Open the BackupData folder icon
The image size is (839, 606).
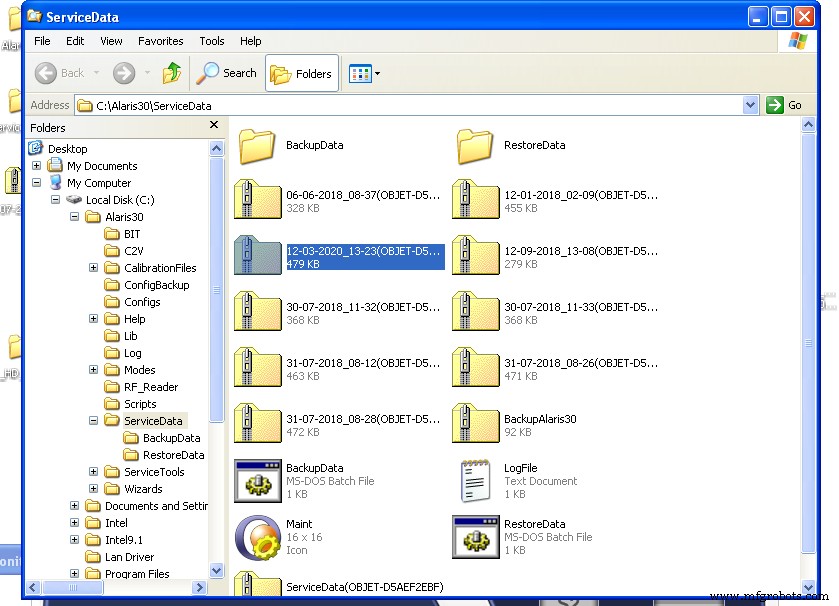point(257,146)
